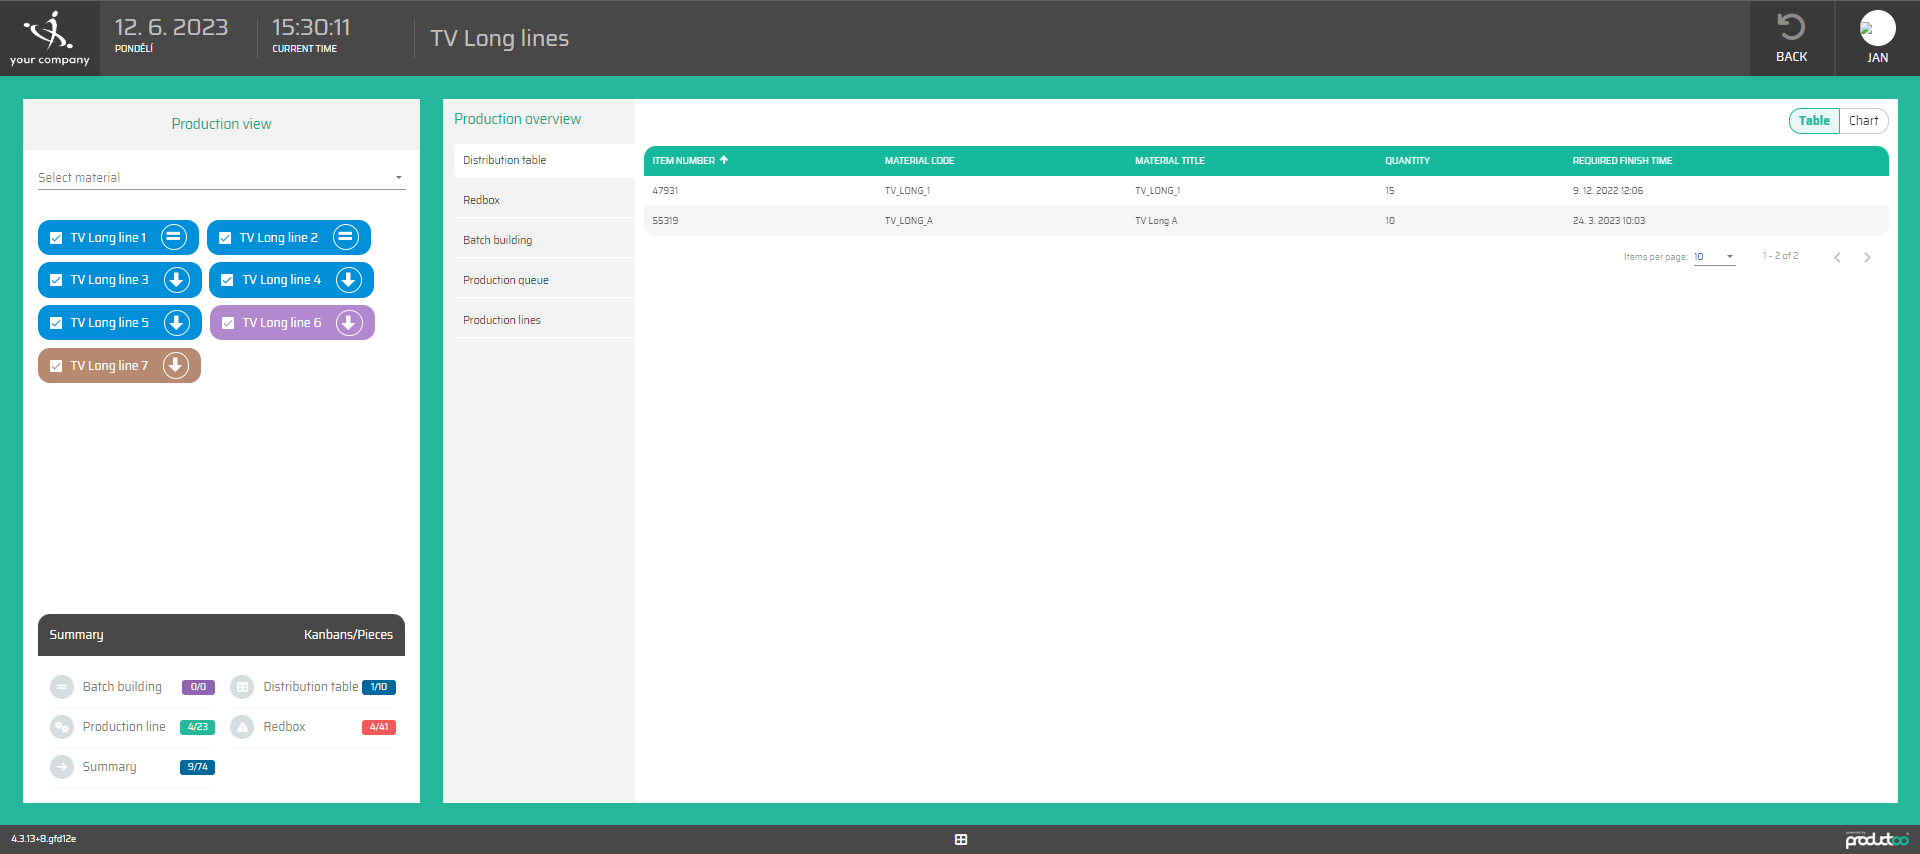Click the grid icon in bottom status bar

pos(960,840)
